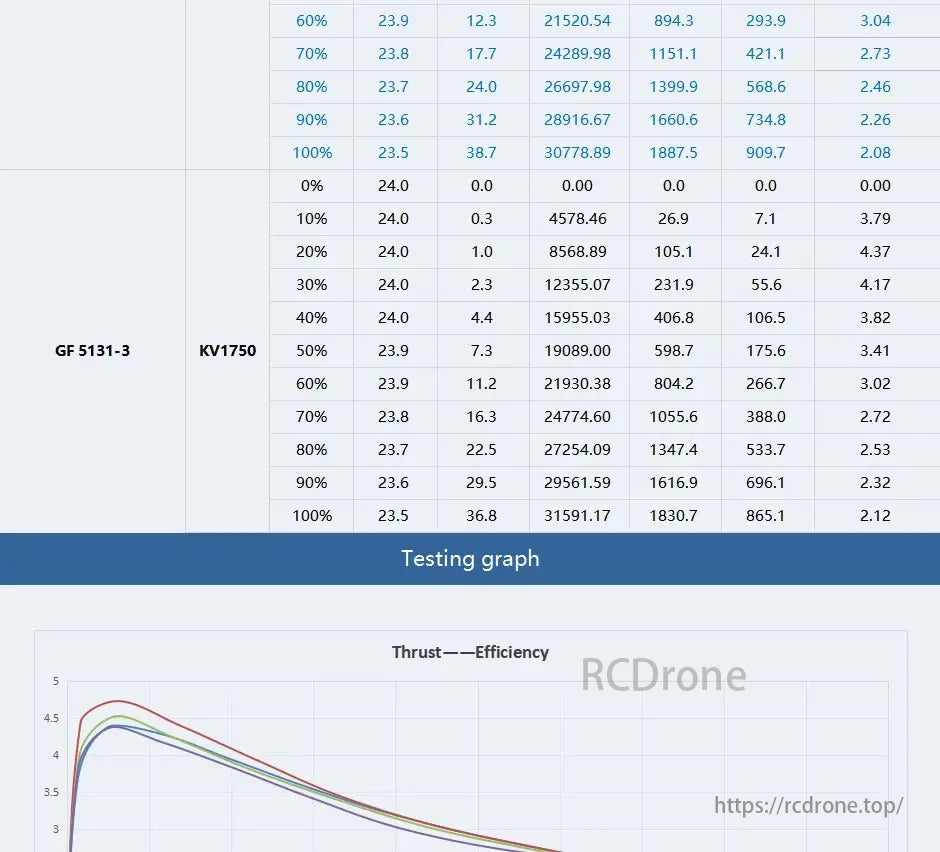940x852 pixels.
Task: Click the KV1750 motor label
Action: 227,351
